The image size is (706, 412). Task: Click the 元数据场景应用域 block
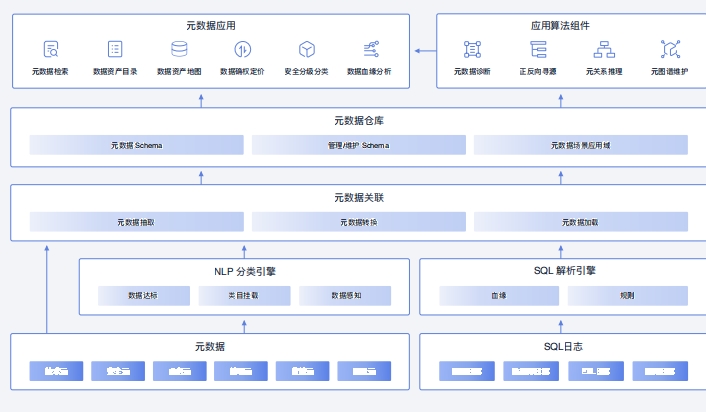coord(581,145)
